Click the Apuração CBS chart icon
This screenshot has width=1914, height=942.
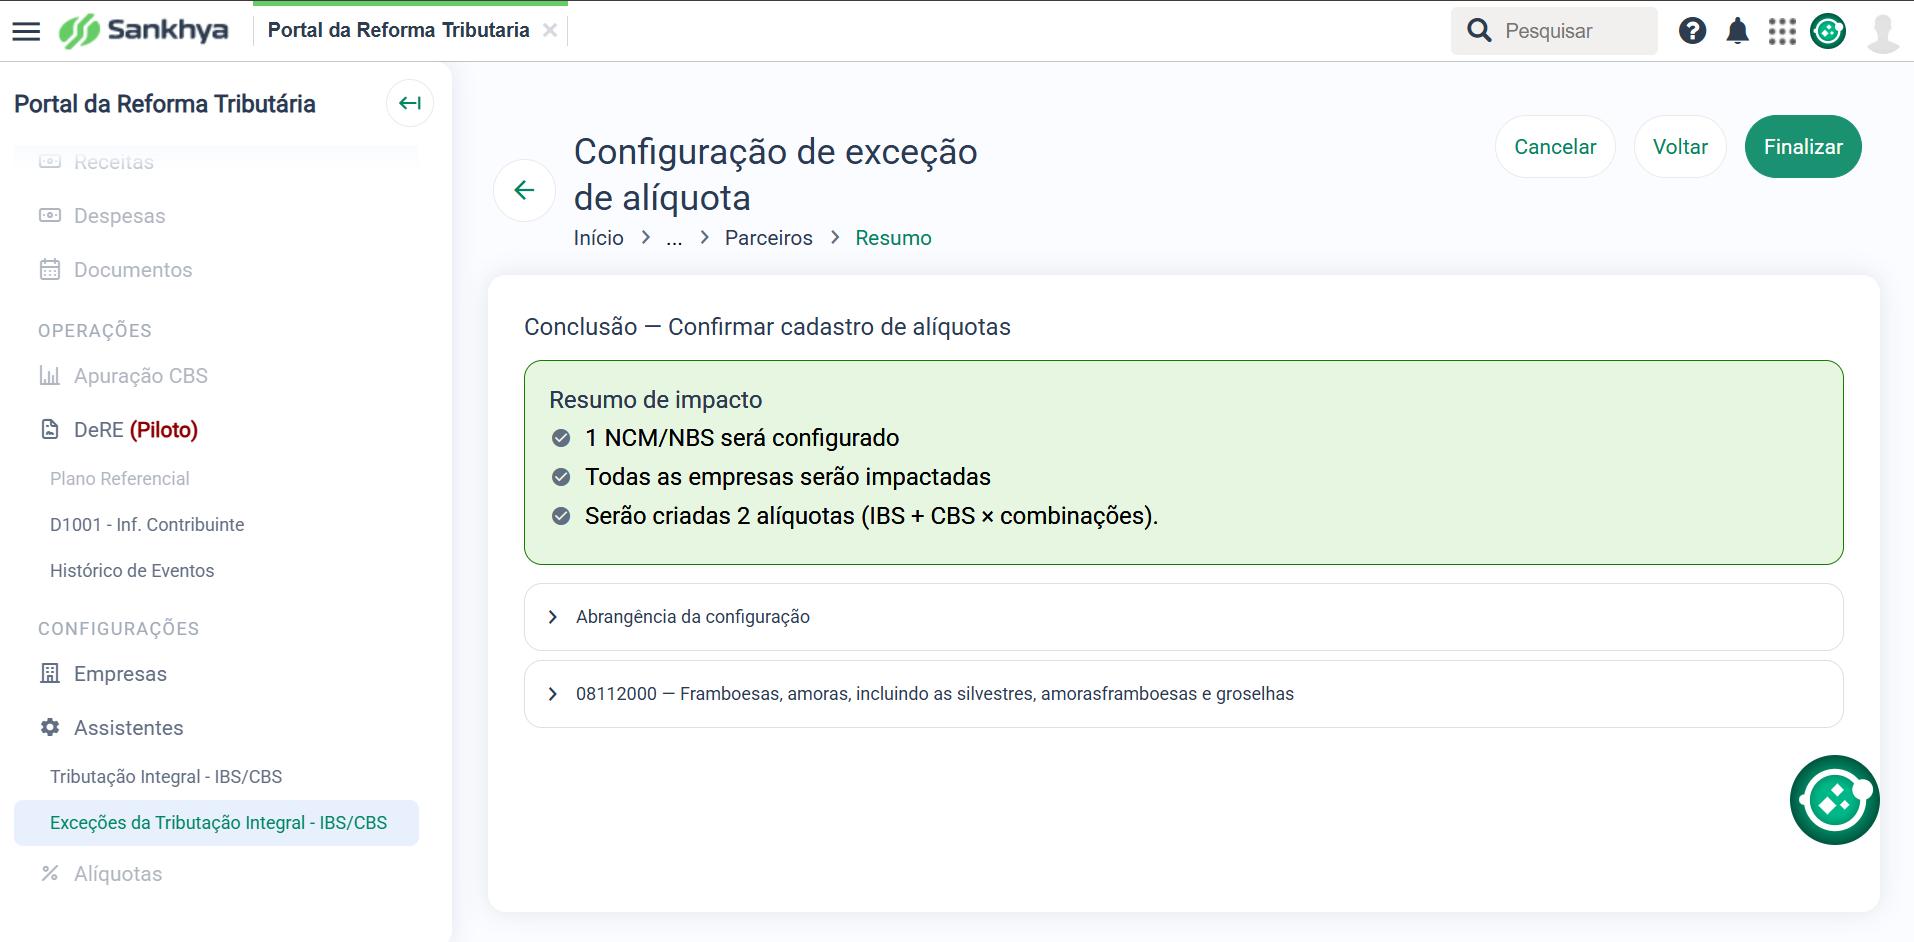[50, 375]
